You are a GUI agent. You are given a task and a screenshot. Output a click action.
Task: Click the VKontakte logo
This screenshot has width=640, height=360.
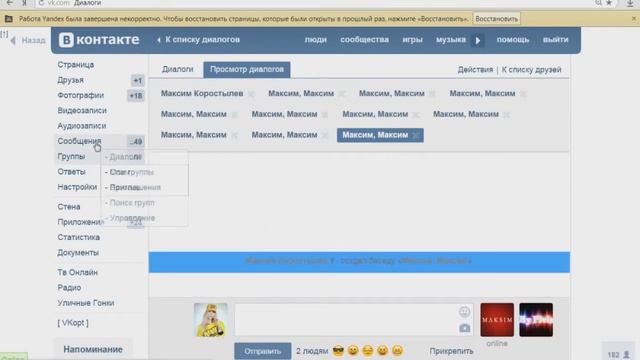[99, 40]
